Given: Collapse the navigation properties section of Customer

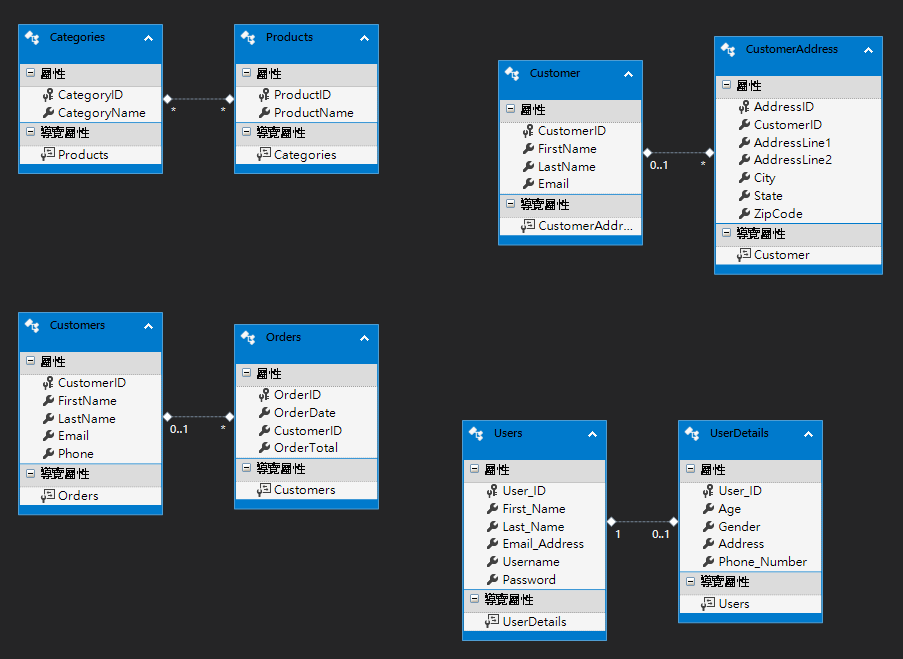Looking at the screenshot, I should [x=510, y=204].
